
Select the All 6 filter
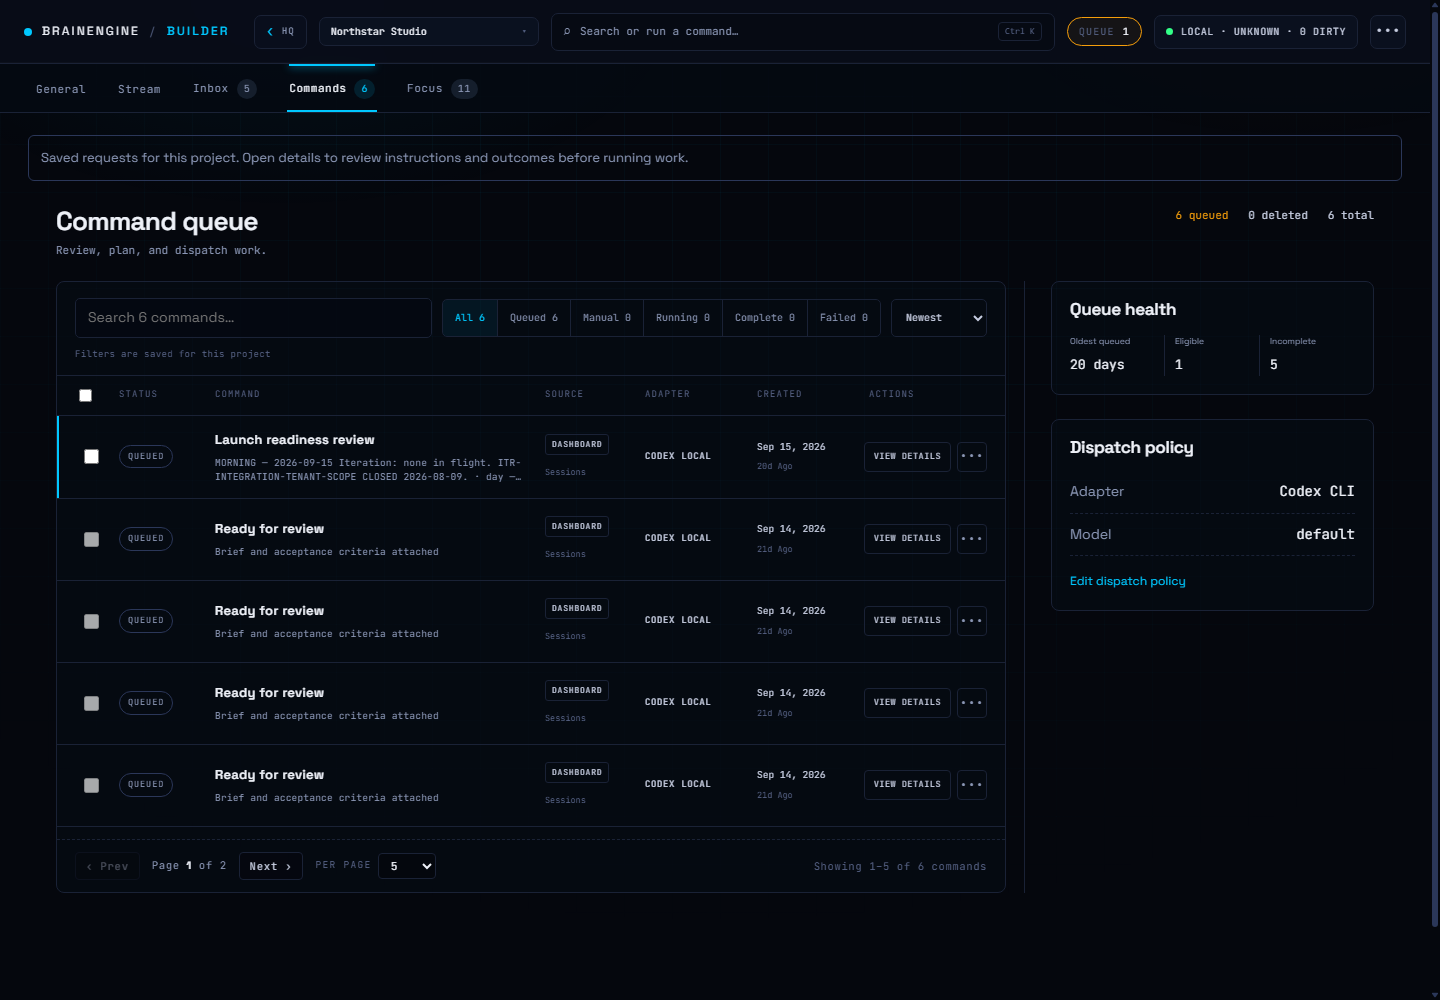point(470,318)
